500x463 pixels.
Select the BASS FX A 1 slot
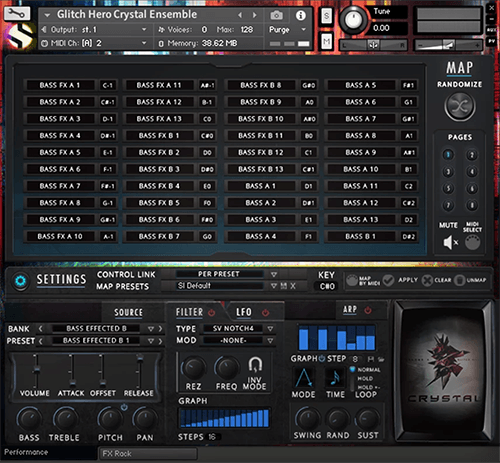60,85
